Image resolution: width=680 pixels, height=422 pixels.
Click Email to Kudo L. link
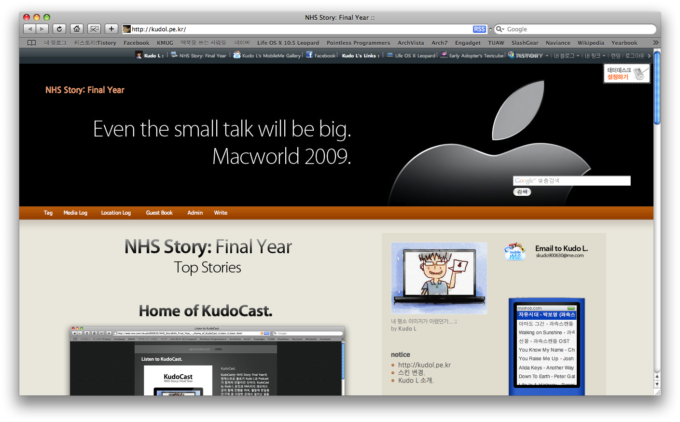561,249
